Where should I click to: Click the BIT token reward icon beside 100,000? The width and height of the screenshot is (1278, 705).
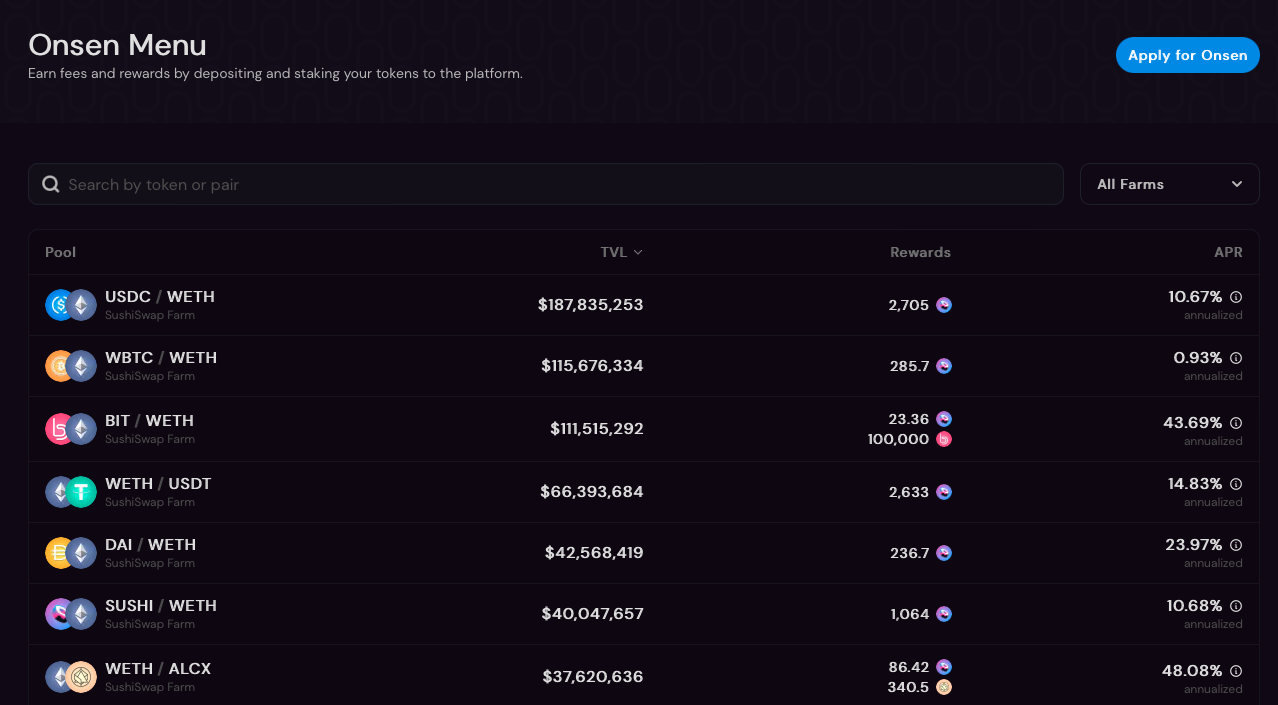(x=944, y=439)
